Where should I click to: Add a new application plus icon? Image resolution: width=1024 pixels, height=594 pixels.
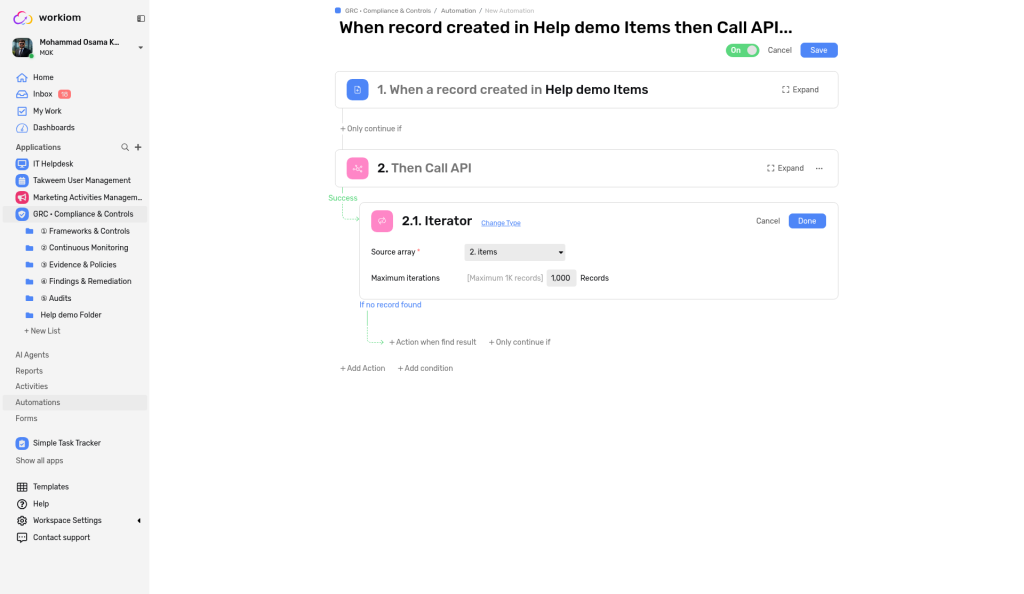click(138, 148)
